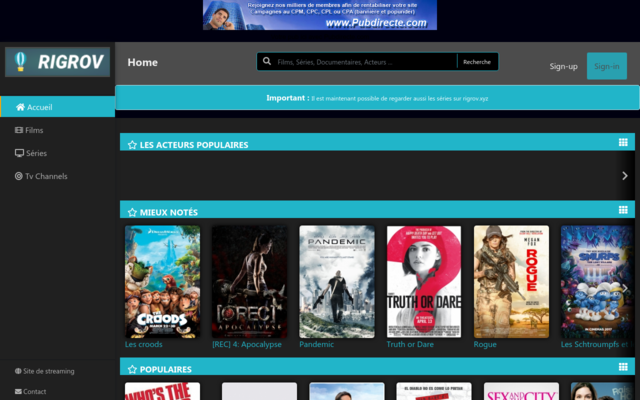
Task: Click the icon beside Tv Channels
Action: pos(19,176)
